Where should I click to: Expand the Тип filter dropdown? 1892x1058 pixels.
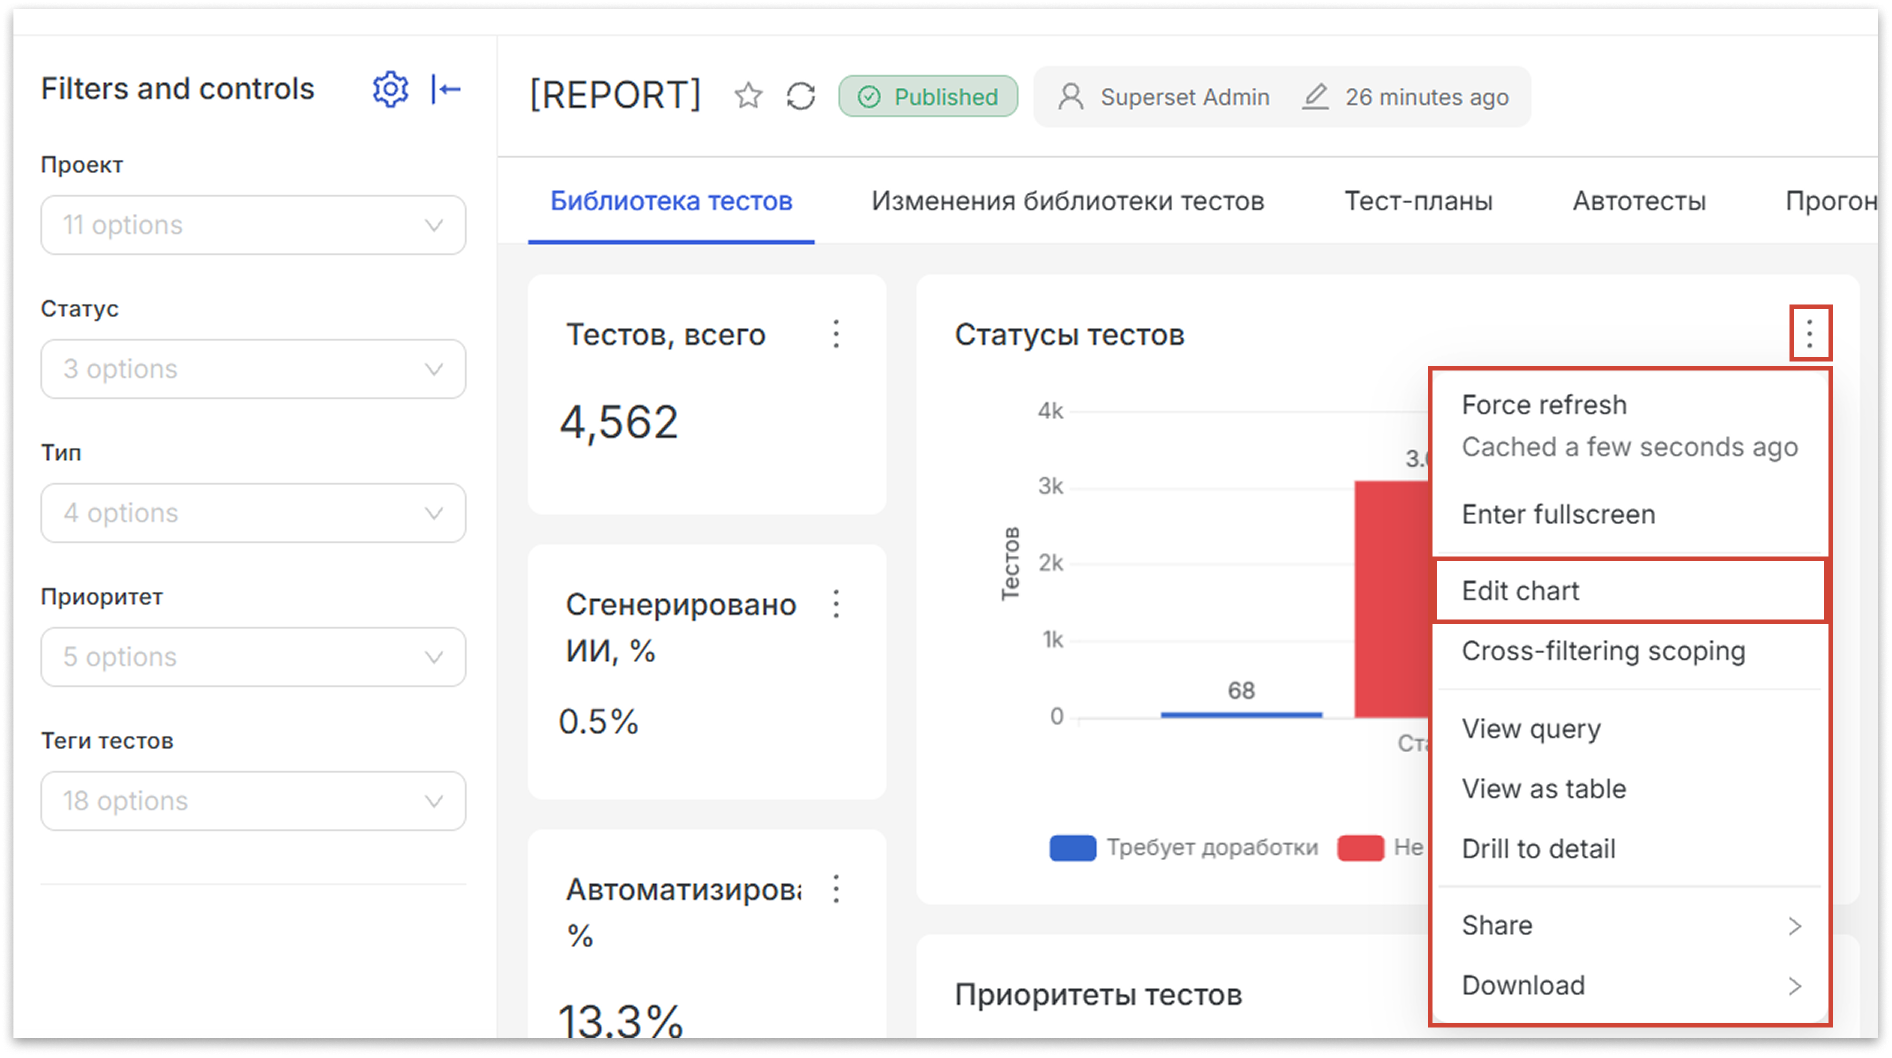[x=253, y=513]
